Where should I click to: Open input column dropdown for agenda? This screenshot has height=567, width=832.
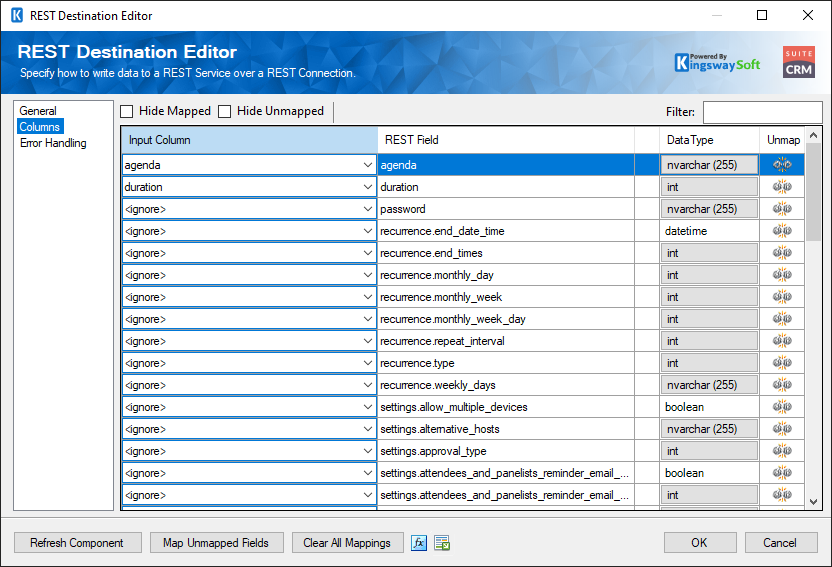pos(367,165)
